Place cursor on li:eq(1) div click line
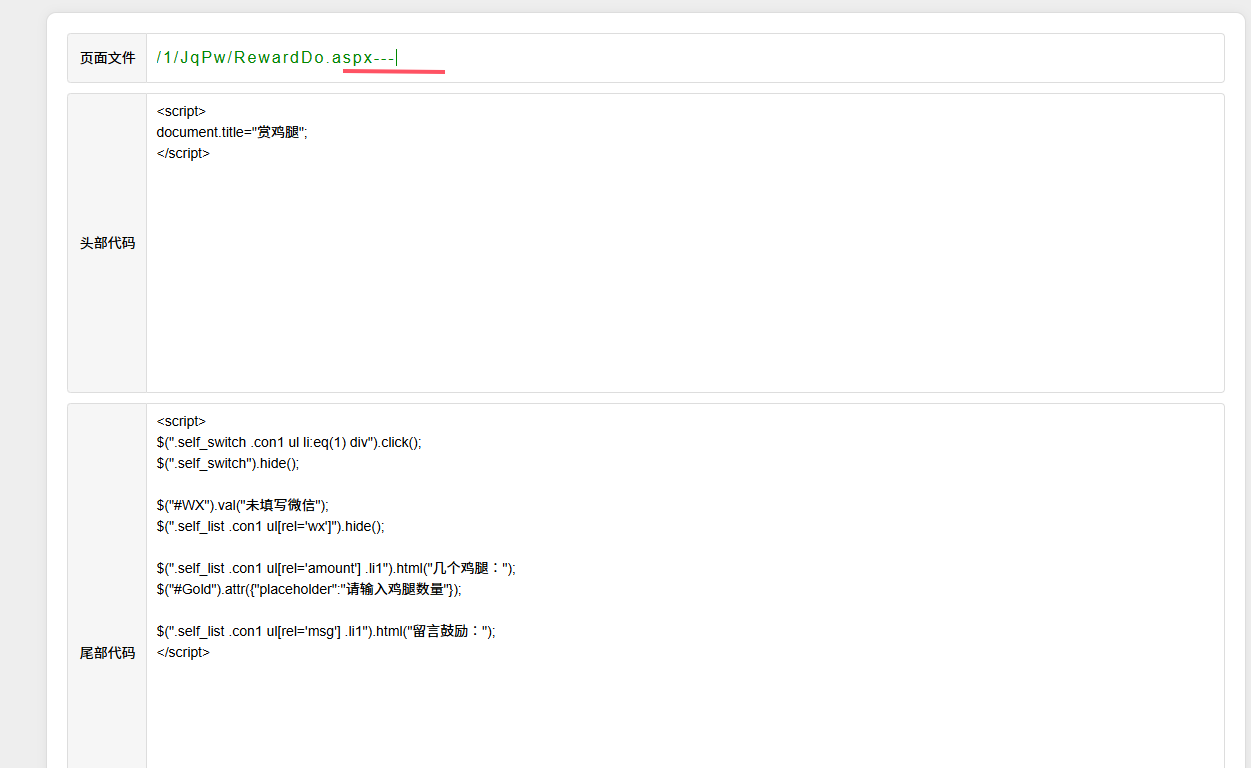The height and width of the screenshot is (768, 1251). point(288,442)
